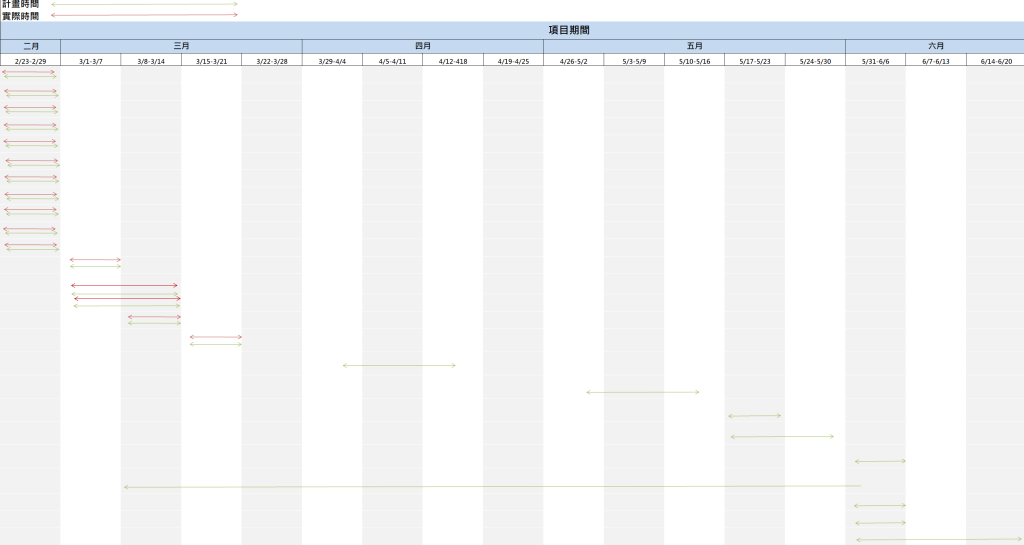Viewport: 1024px width, 545px height.
Task: Select the 2/23-2/29 week cell
Action: pyautogui.click(x=30, y=61)
